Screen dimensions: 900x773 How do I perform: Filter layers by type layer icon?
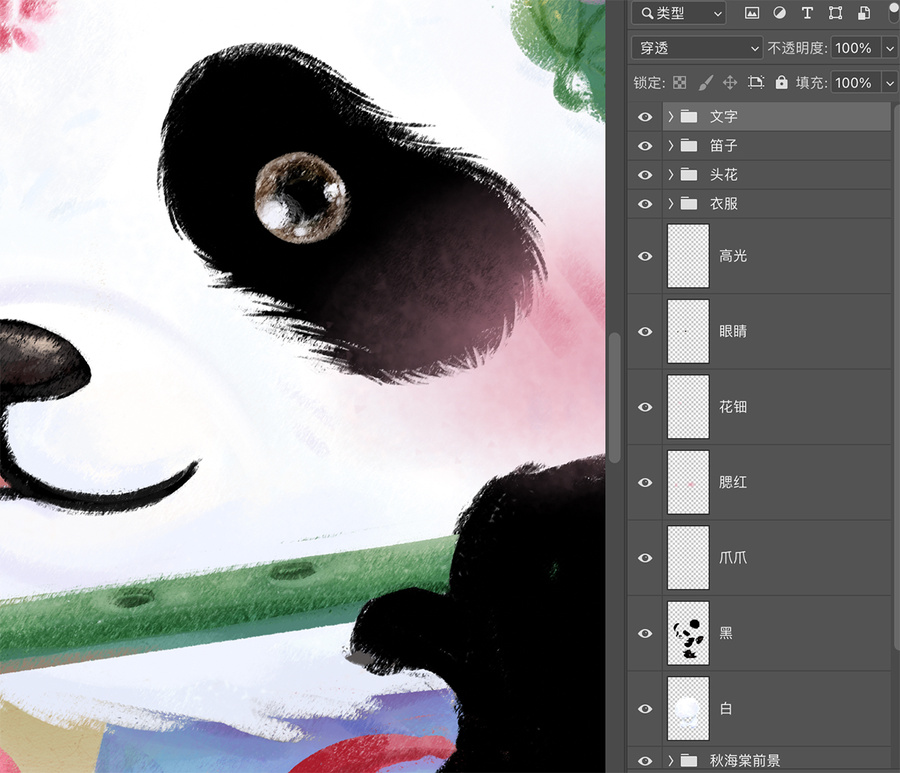pos(807,13)
